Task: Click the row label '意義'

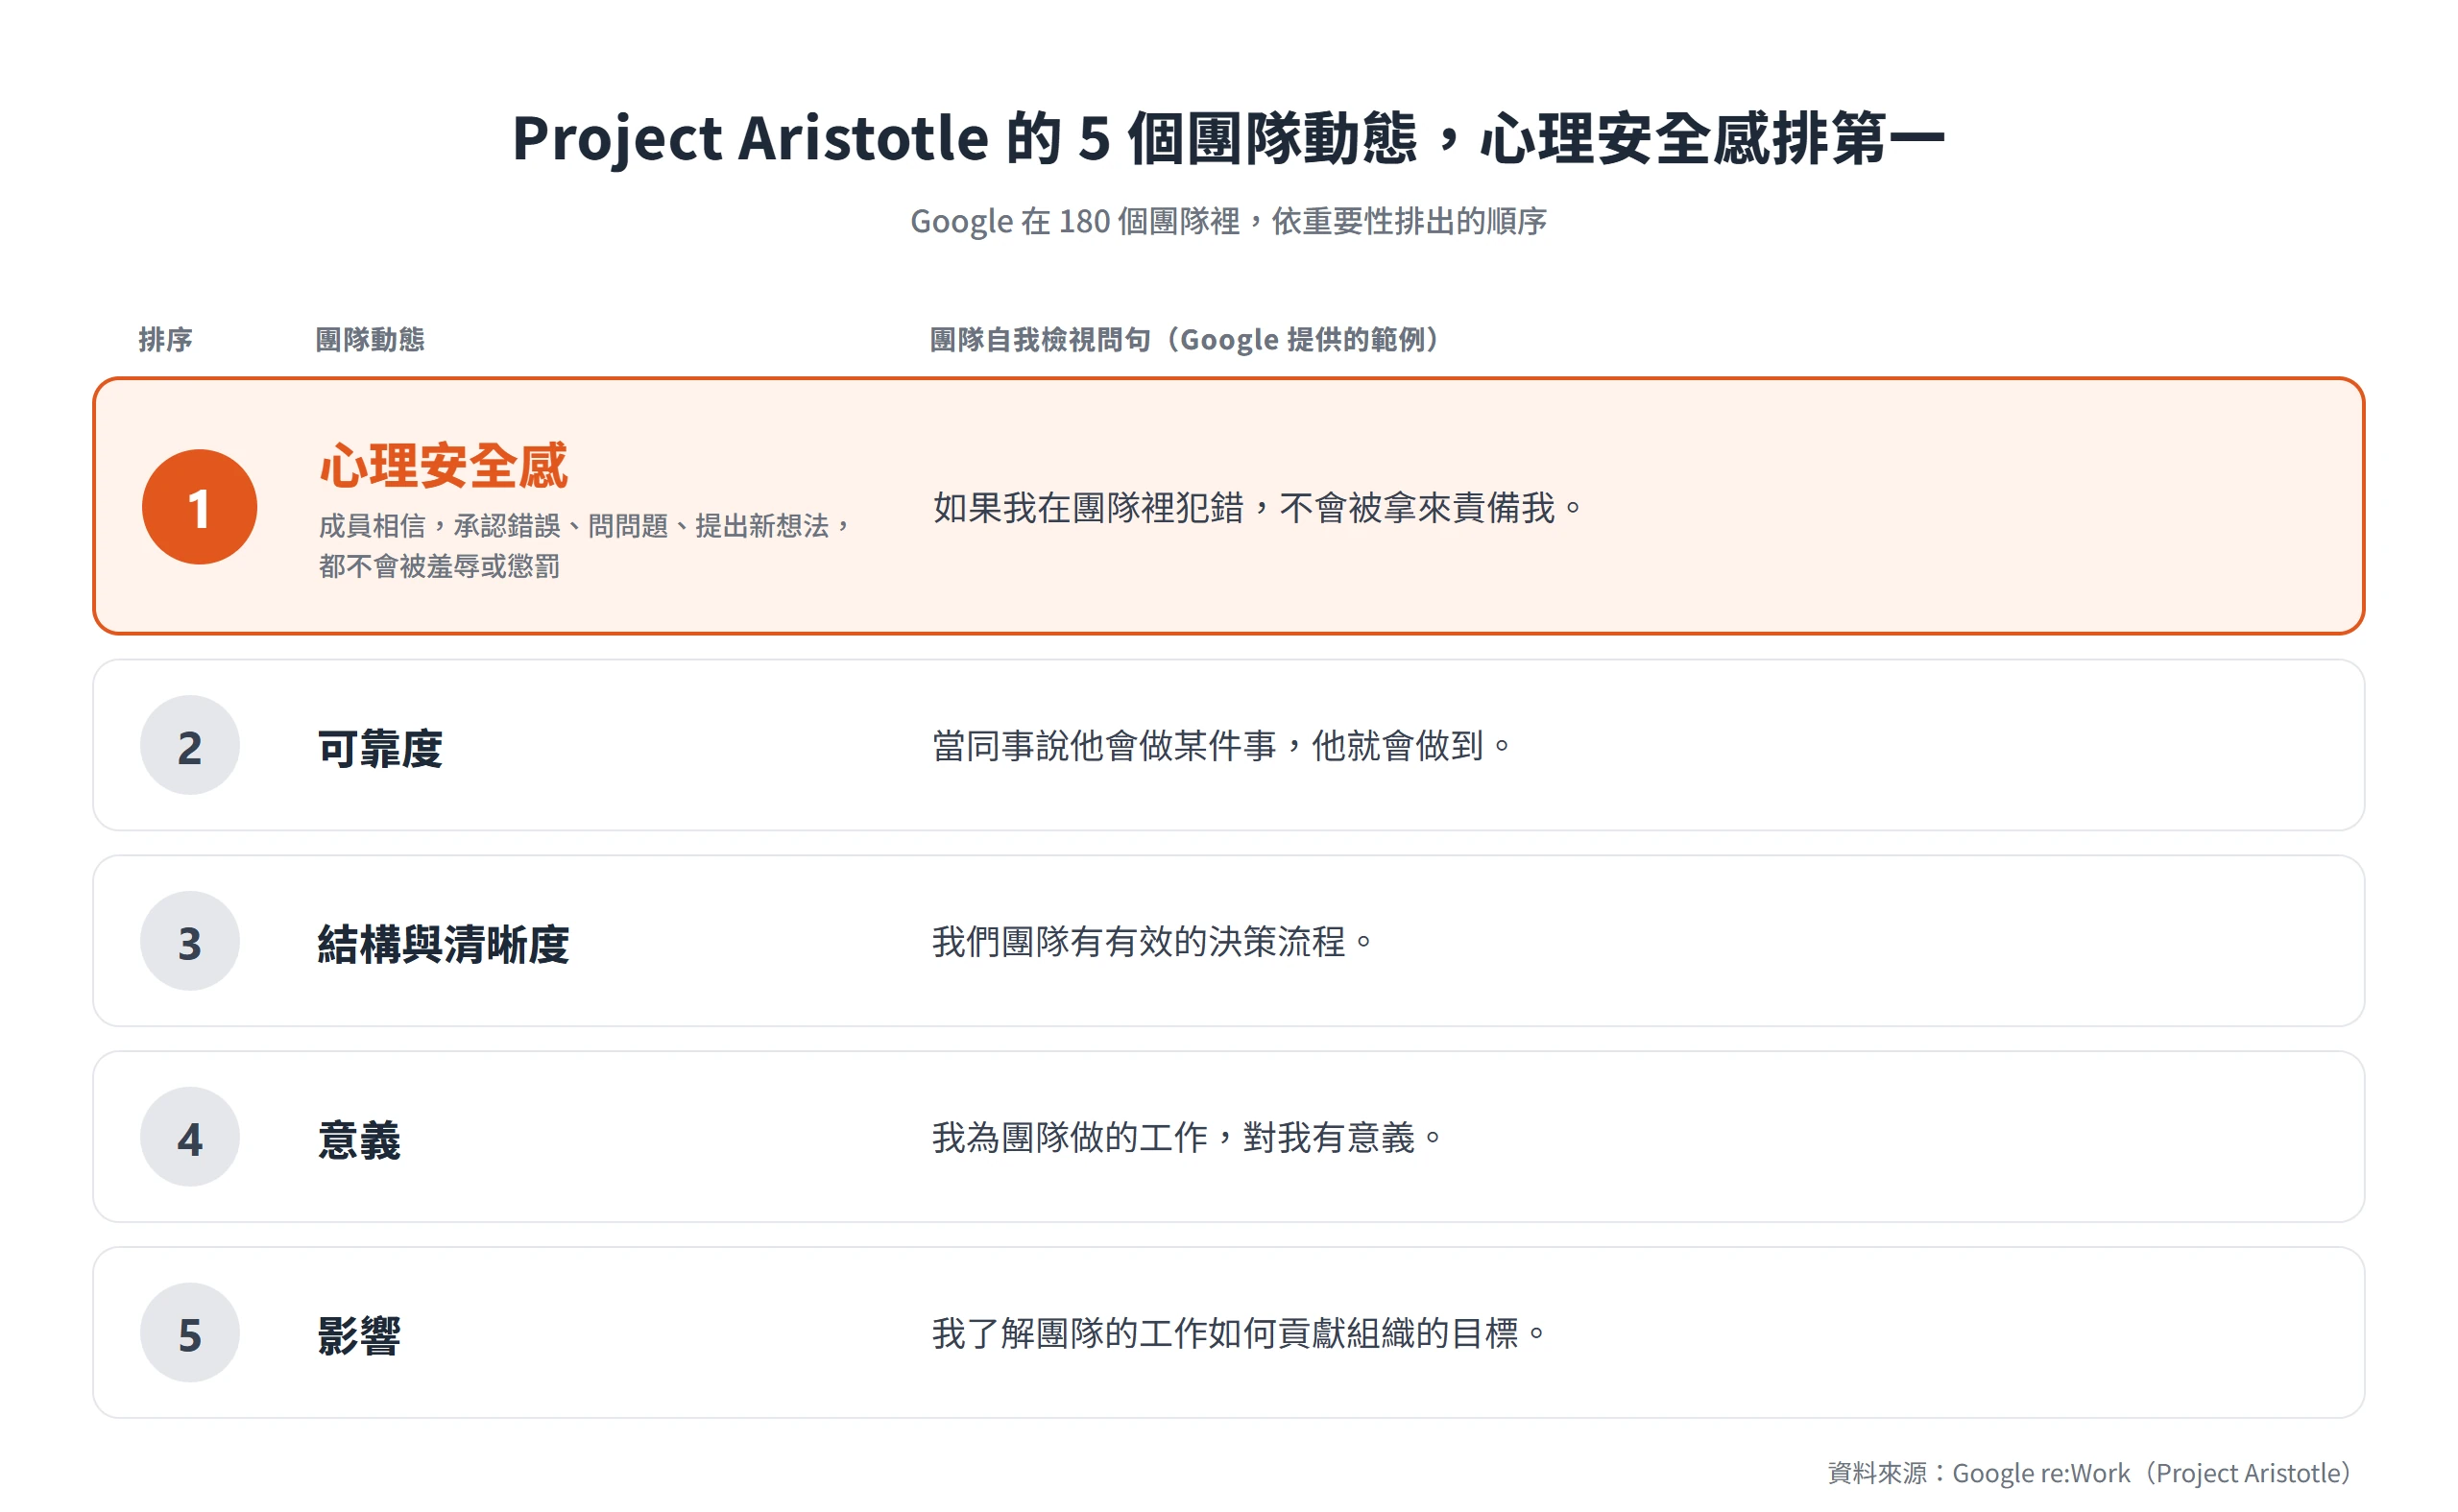Action: point(359,1141)
